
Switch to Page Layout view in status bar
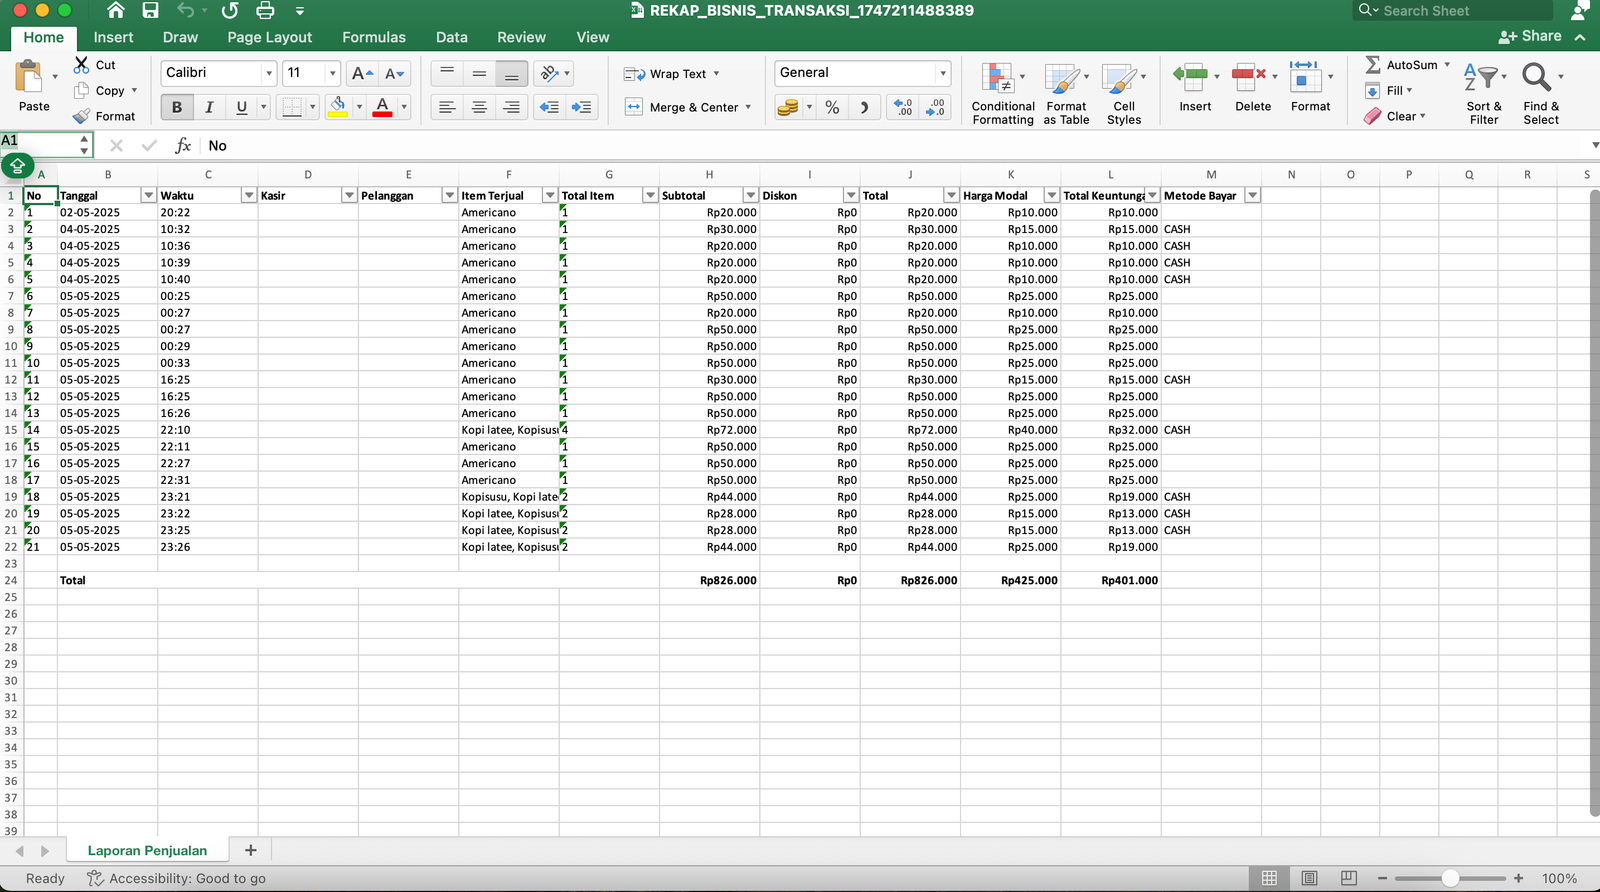[x=1309, y=878]
